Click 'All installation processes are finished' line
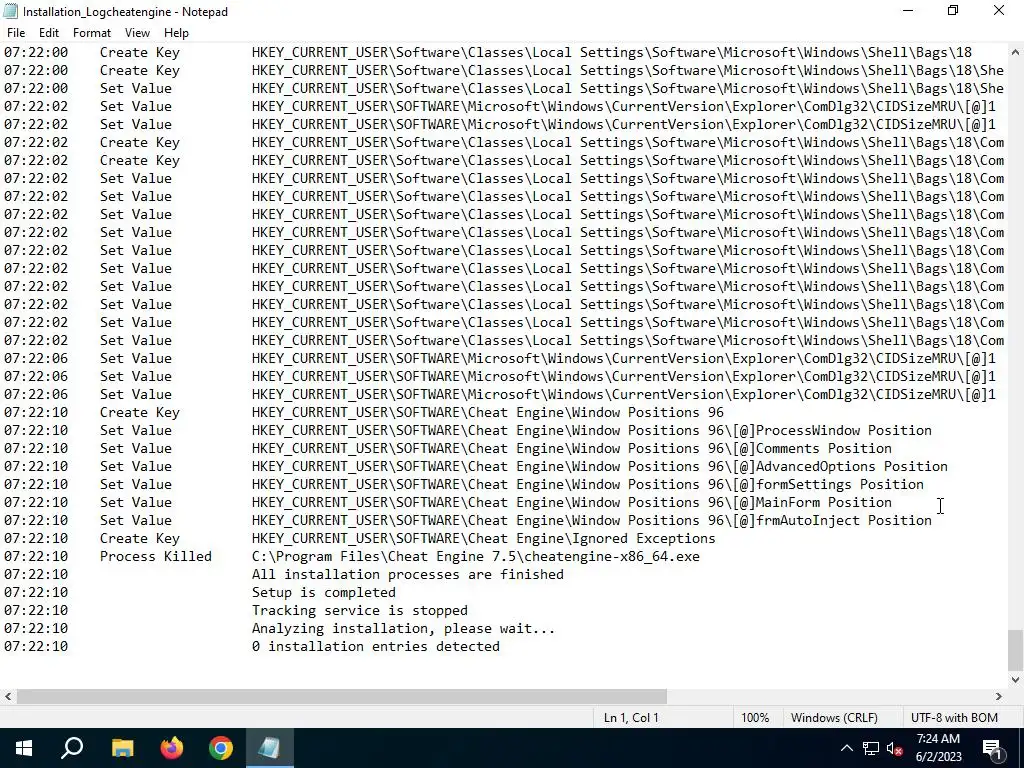This screenshot has width=1024, height=768. pyautogui.click(x=408, y=575)
